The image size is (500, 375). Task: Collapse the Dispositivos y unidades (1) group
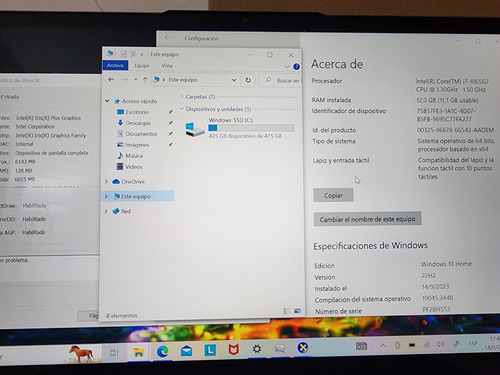[182, 109]
